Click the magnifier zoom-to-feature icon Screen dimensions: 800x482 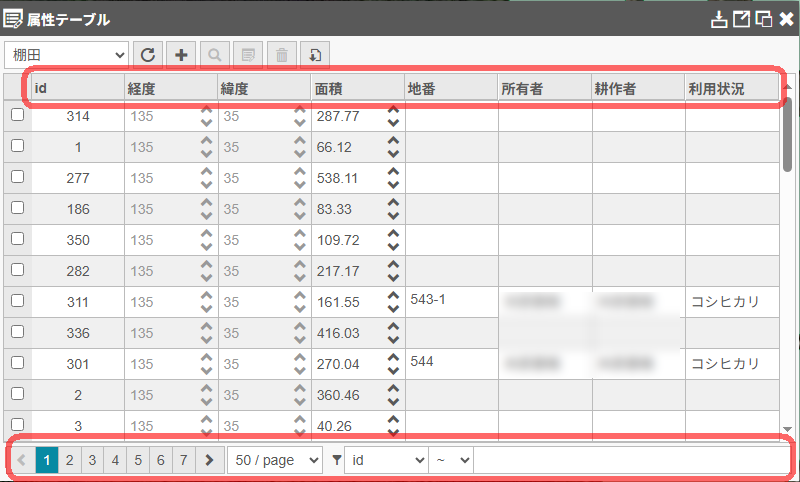tap(215, 55)
